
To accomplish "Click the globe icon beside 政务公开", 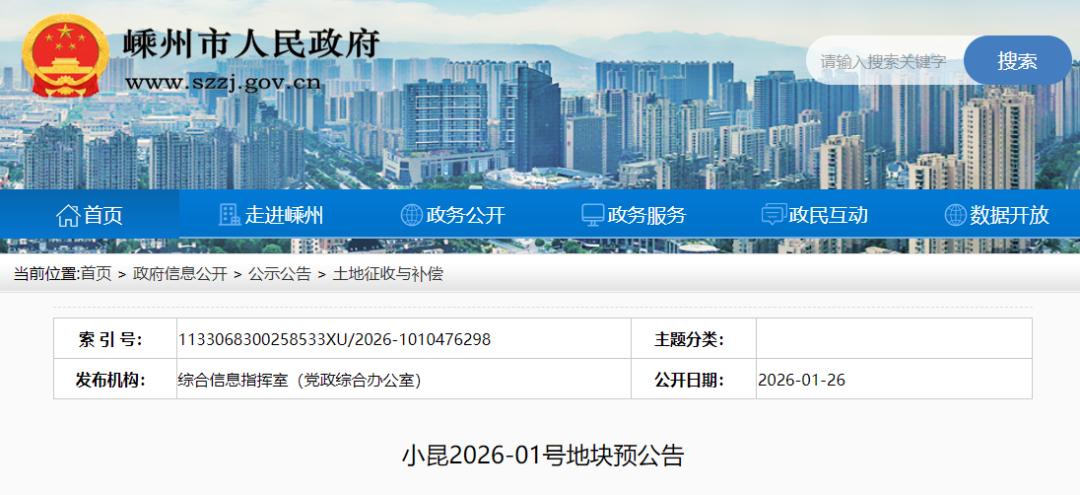I will coord(411,215).
